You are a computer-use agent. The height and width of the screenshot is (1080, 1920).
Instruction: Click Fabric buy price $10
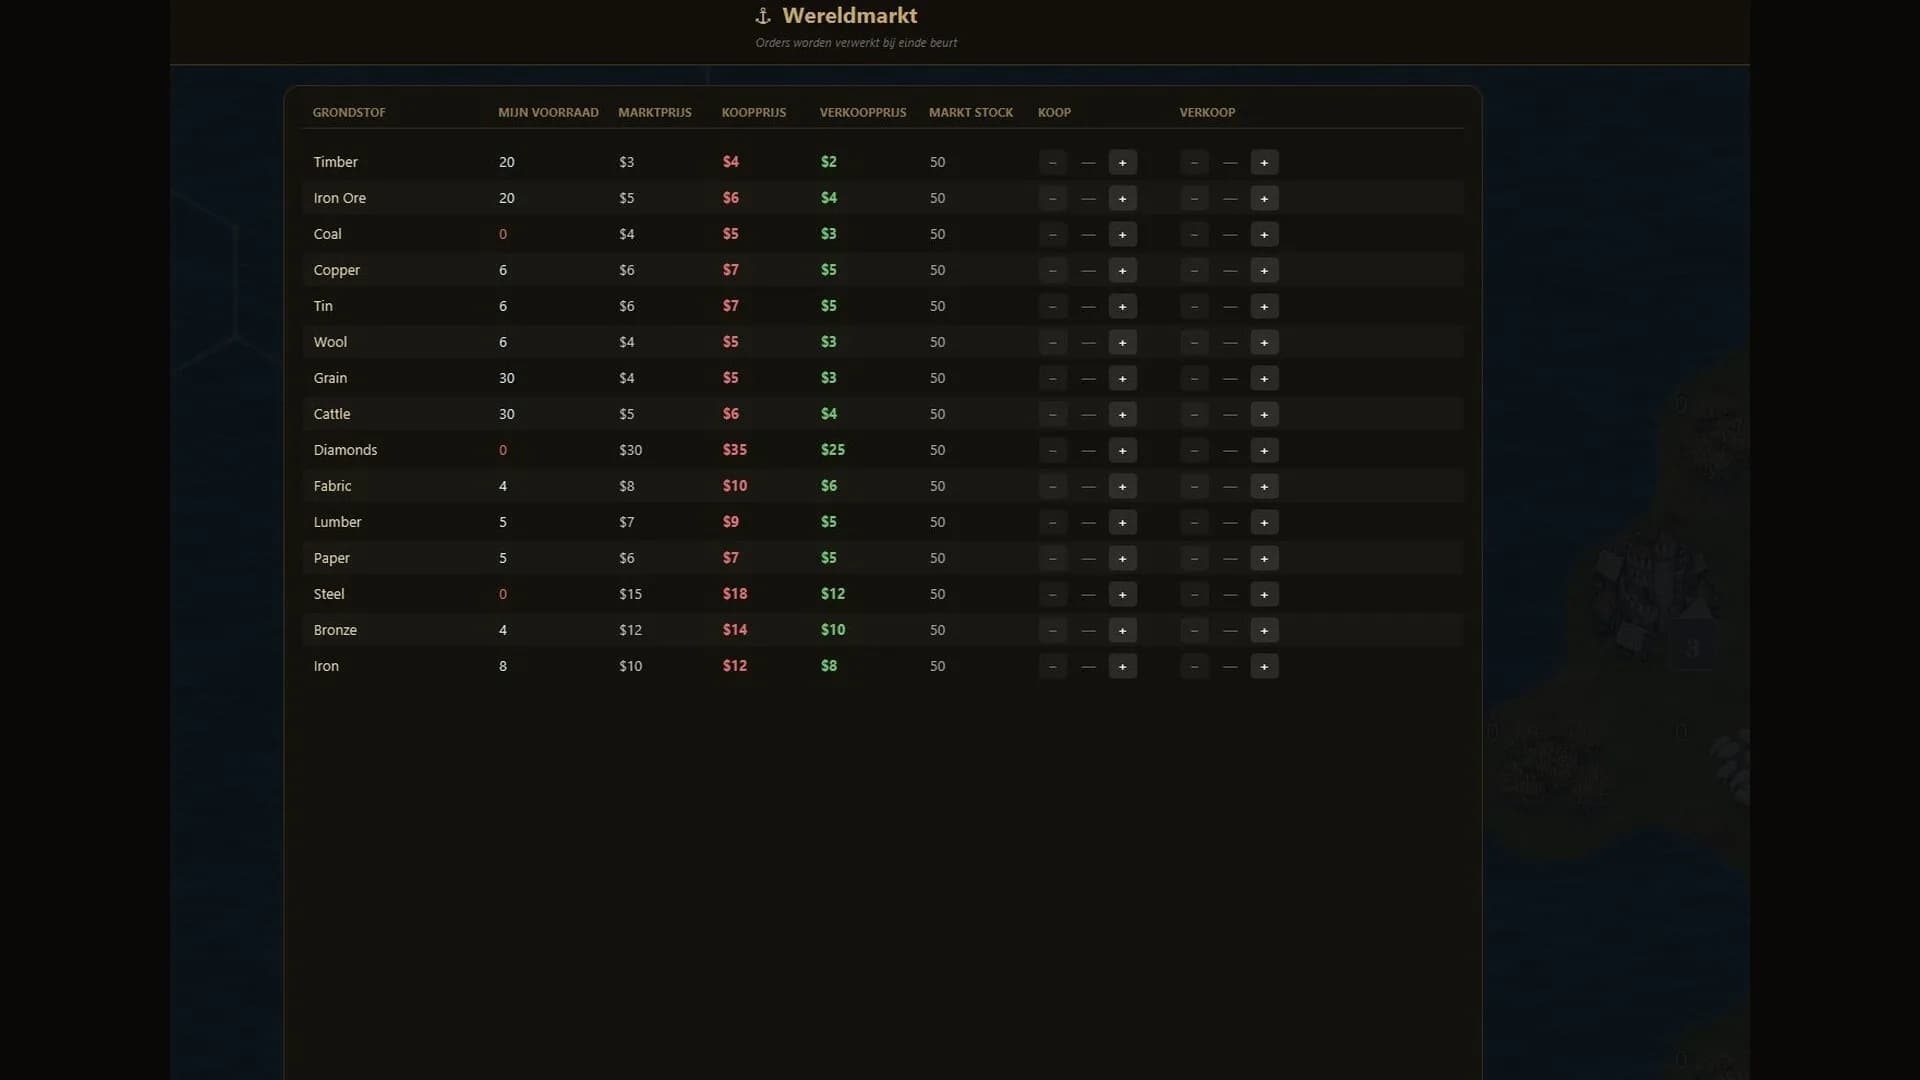point(735,486)
